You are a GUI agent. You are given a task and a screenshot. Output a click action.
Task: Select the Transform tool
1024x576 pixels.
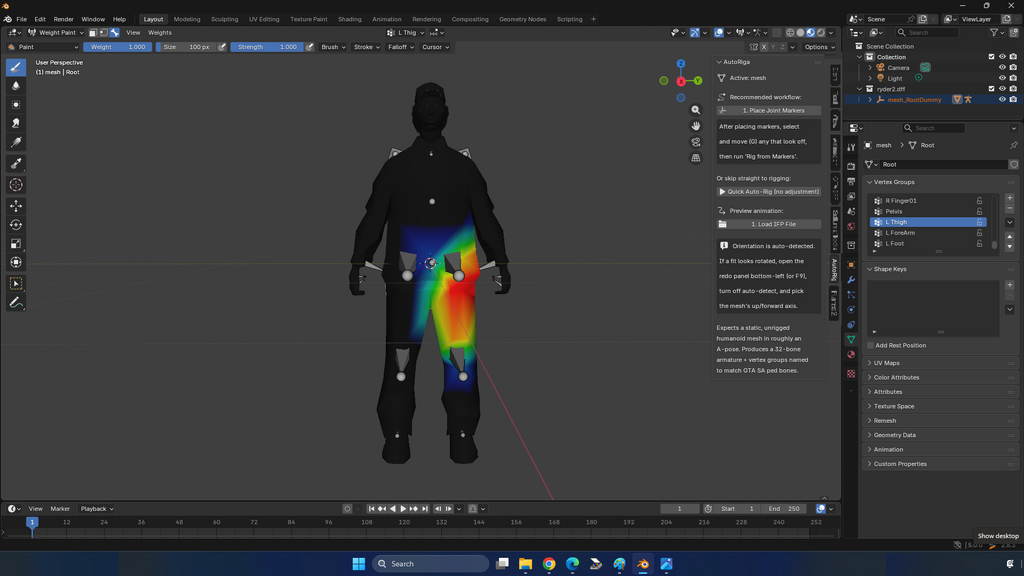16,263
